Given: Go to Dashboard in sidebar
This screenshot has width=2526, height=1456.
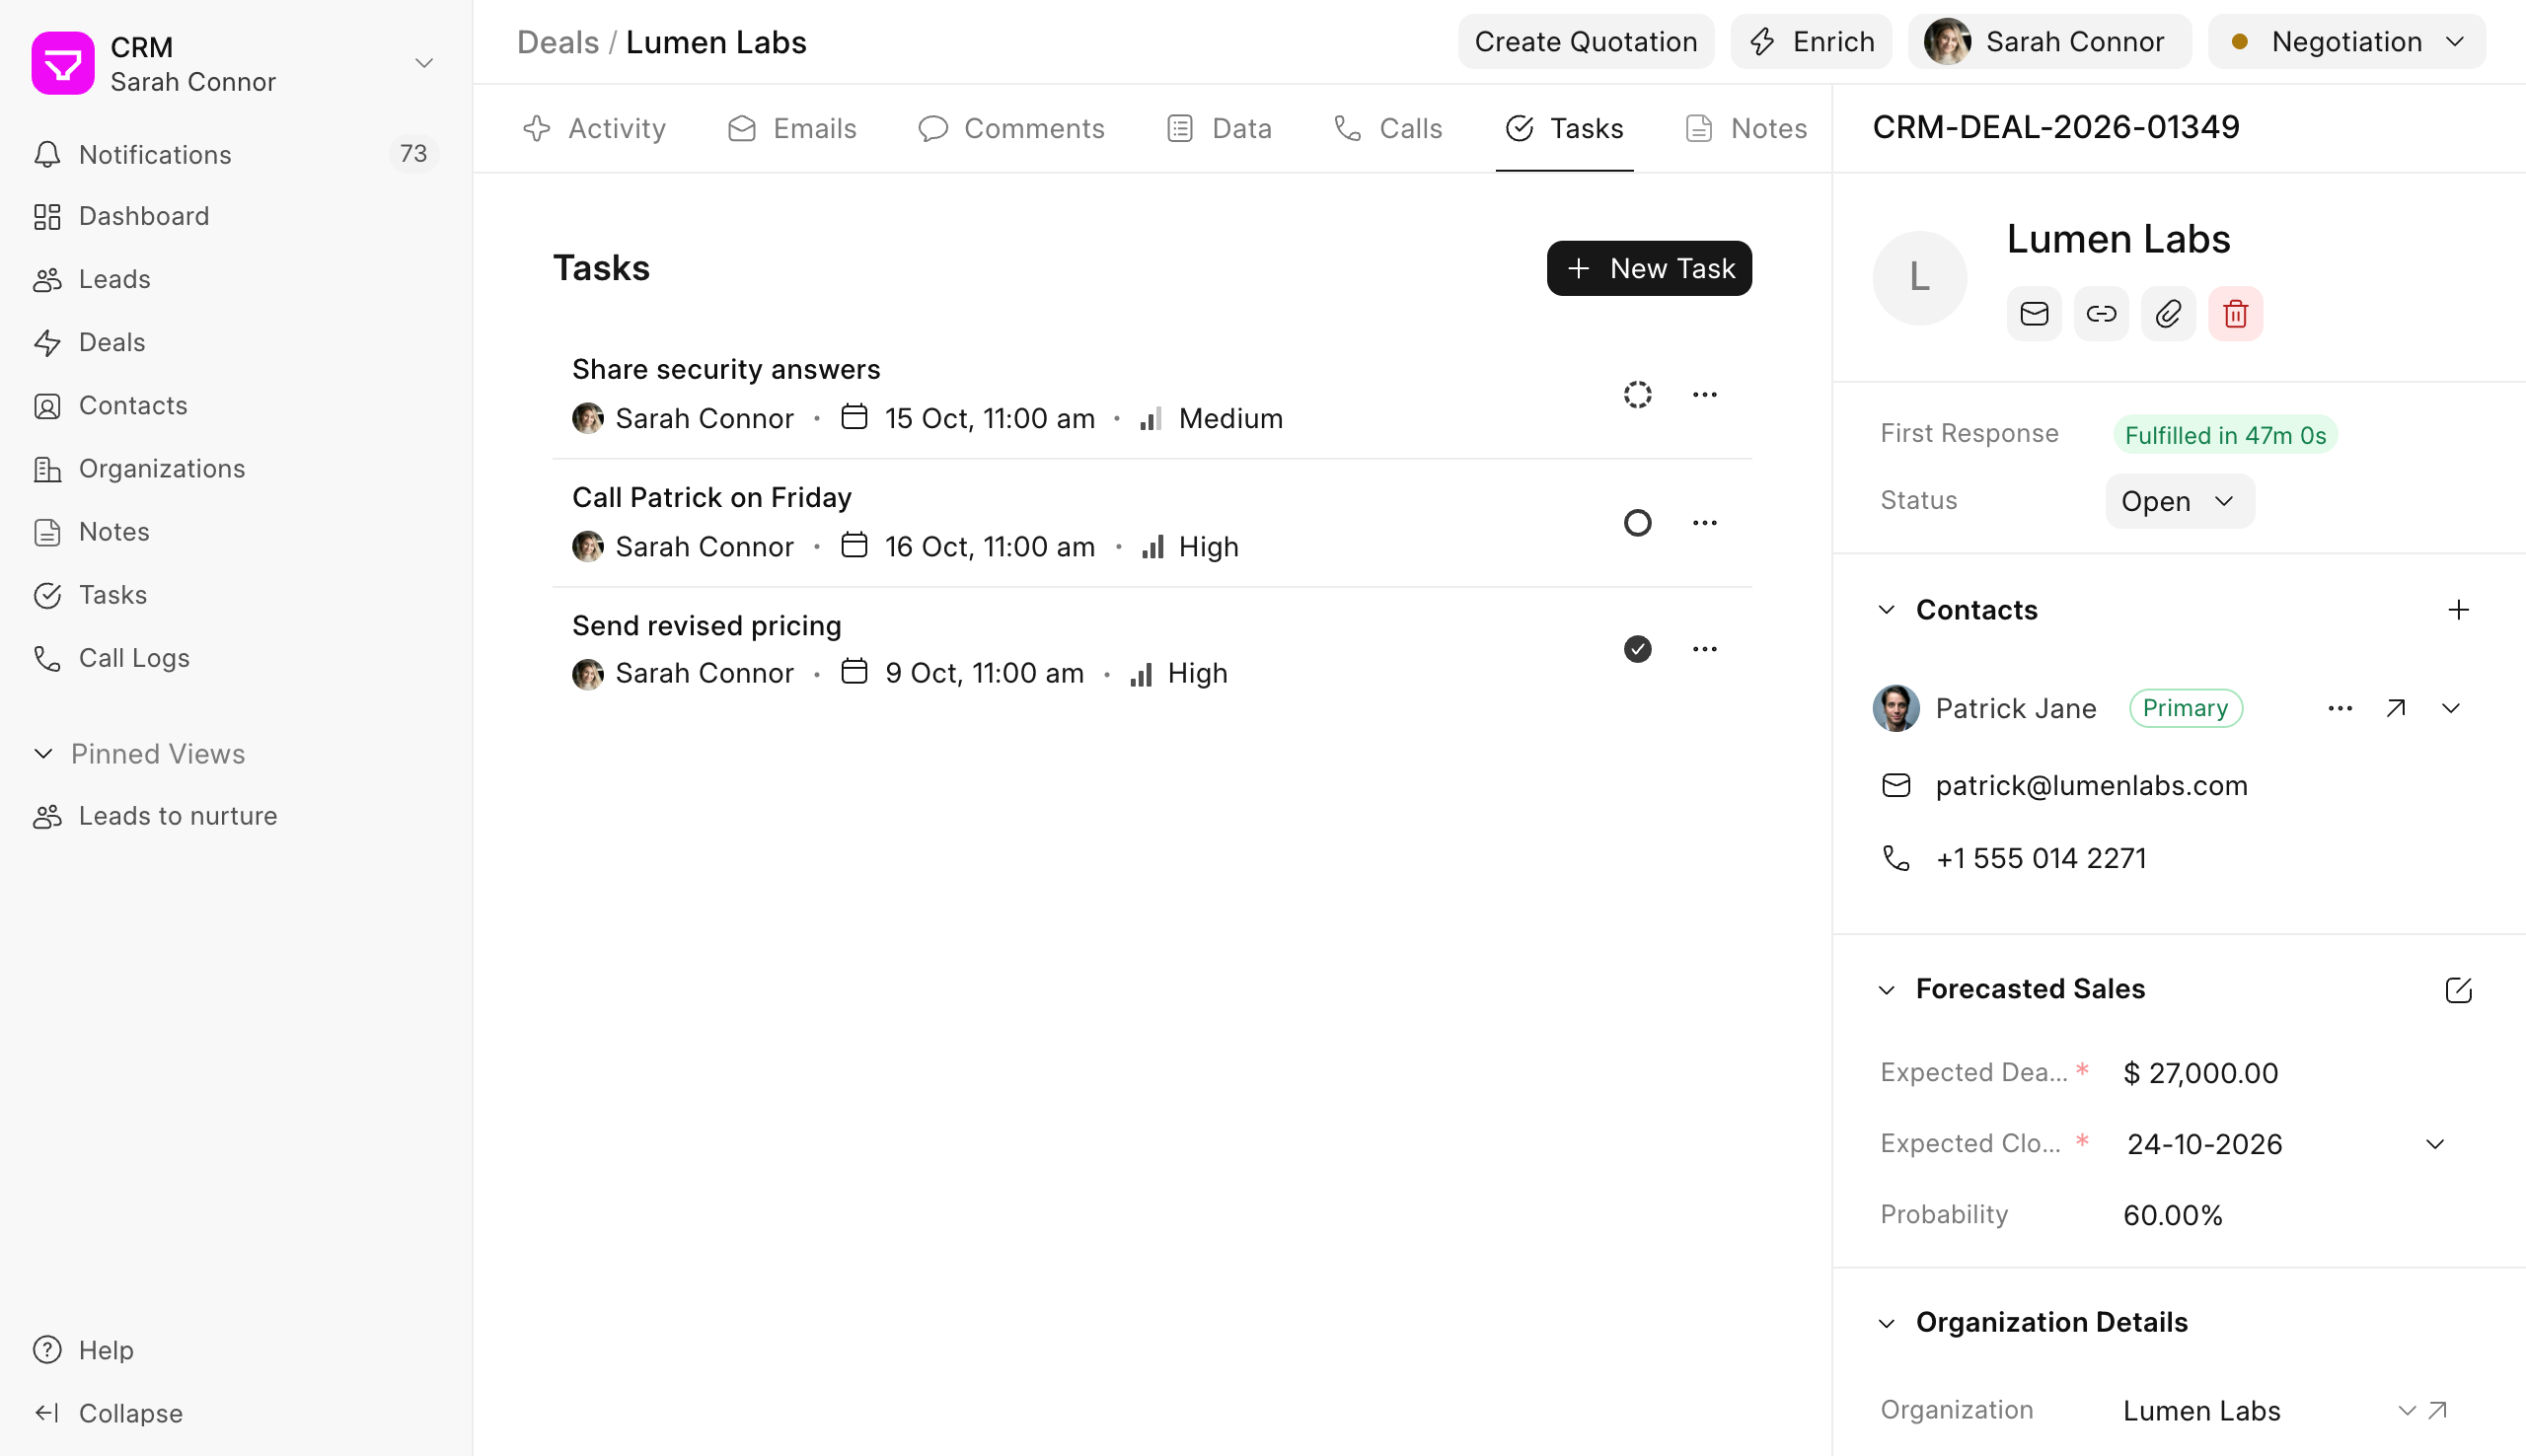Looking at the screenshot, I should point(236,217).
